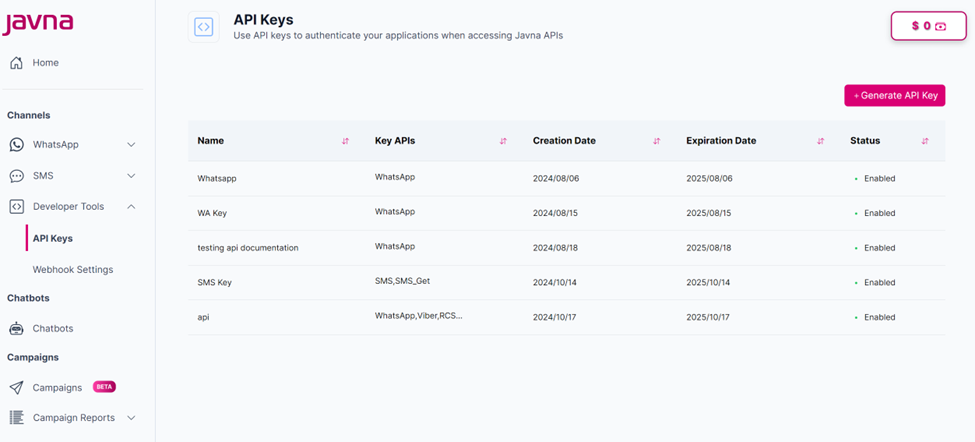
Task: Click the BETA badge next to Campaigns
Action: [x=104, y=387]
